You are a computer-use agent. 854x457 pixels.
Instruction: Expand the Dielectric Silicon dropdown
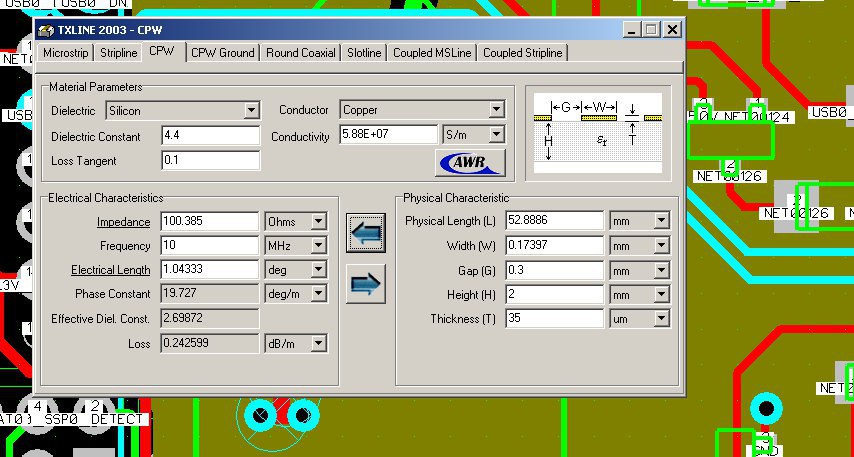251,111
